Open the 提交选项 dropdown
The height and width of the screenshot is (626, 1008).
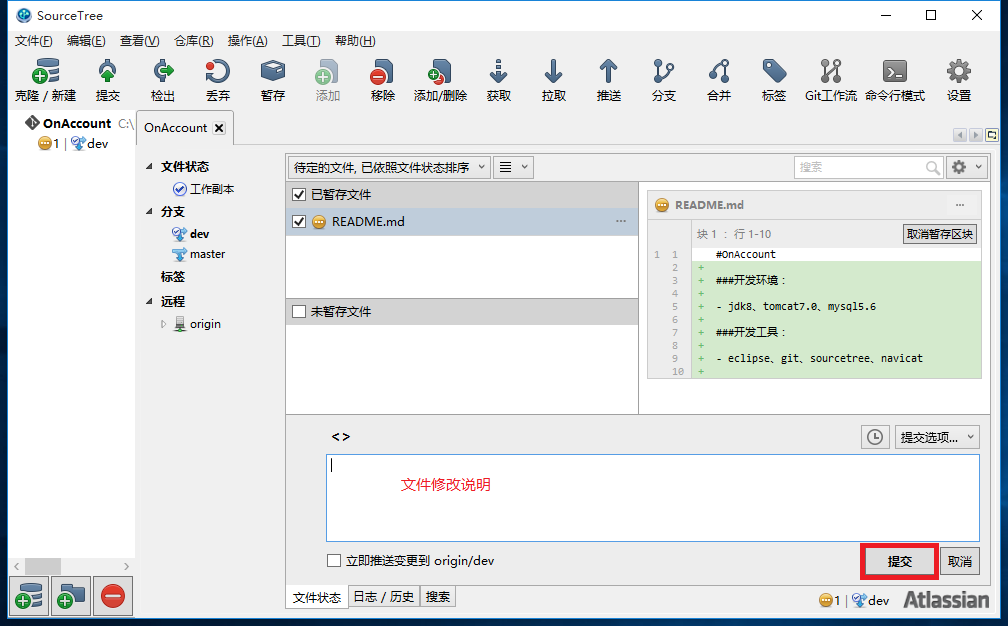pyautogui.click(x=937, y=437)
